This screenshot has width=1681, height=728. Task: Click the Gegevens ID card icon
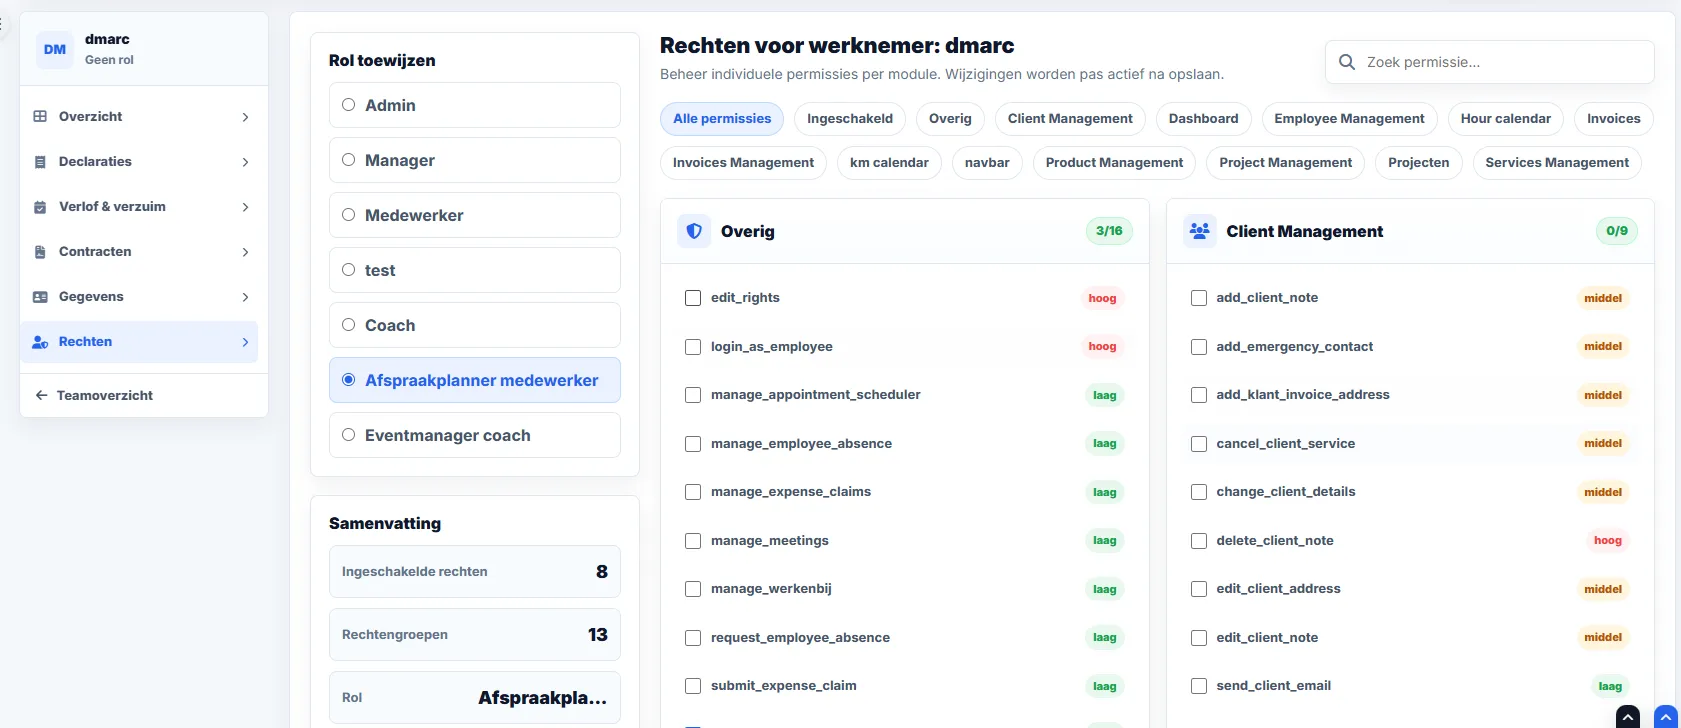[x=40, y=297]
